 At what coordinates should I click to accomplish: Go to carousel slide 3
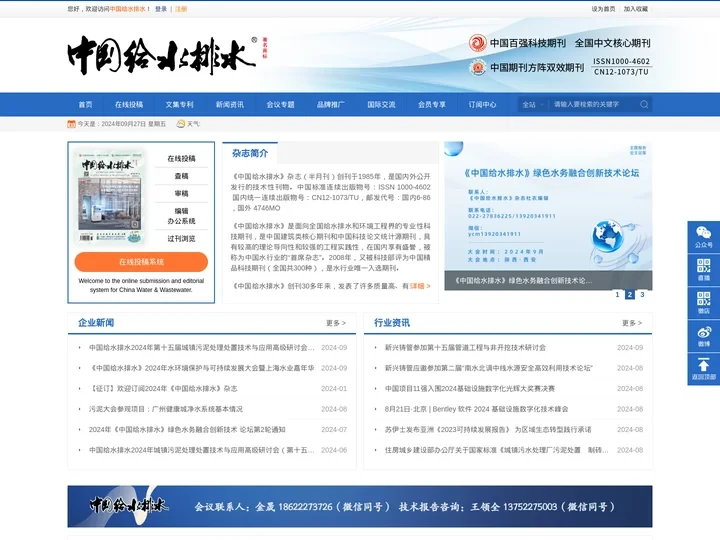[642, 294]
